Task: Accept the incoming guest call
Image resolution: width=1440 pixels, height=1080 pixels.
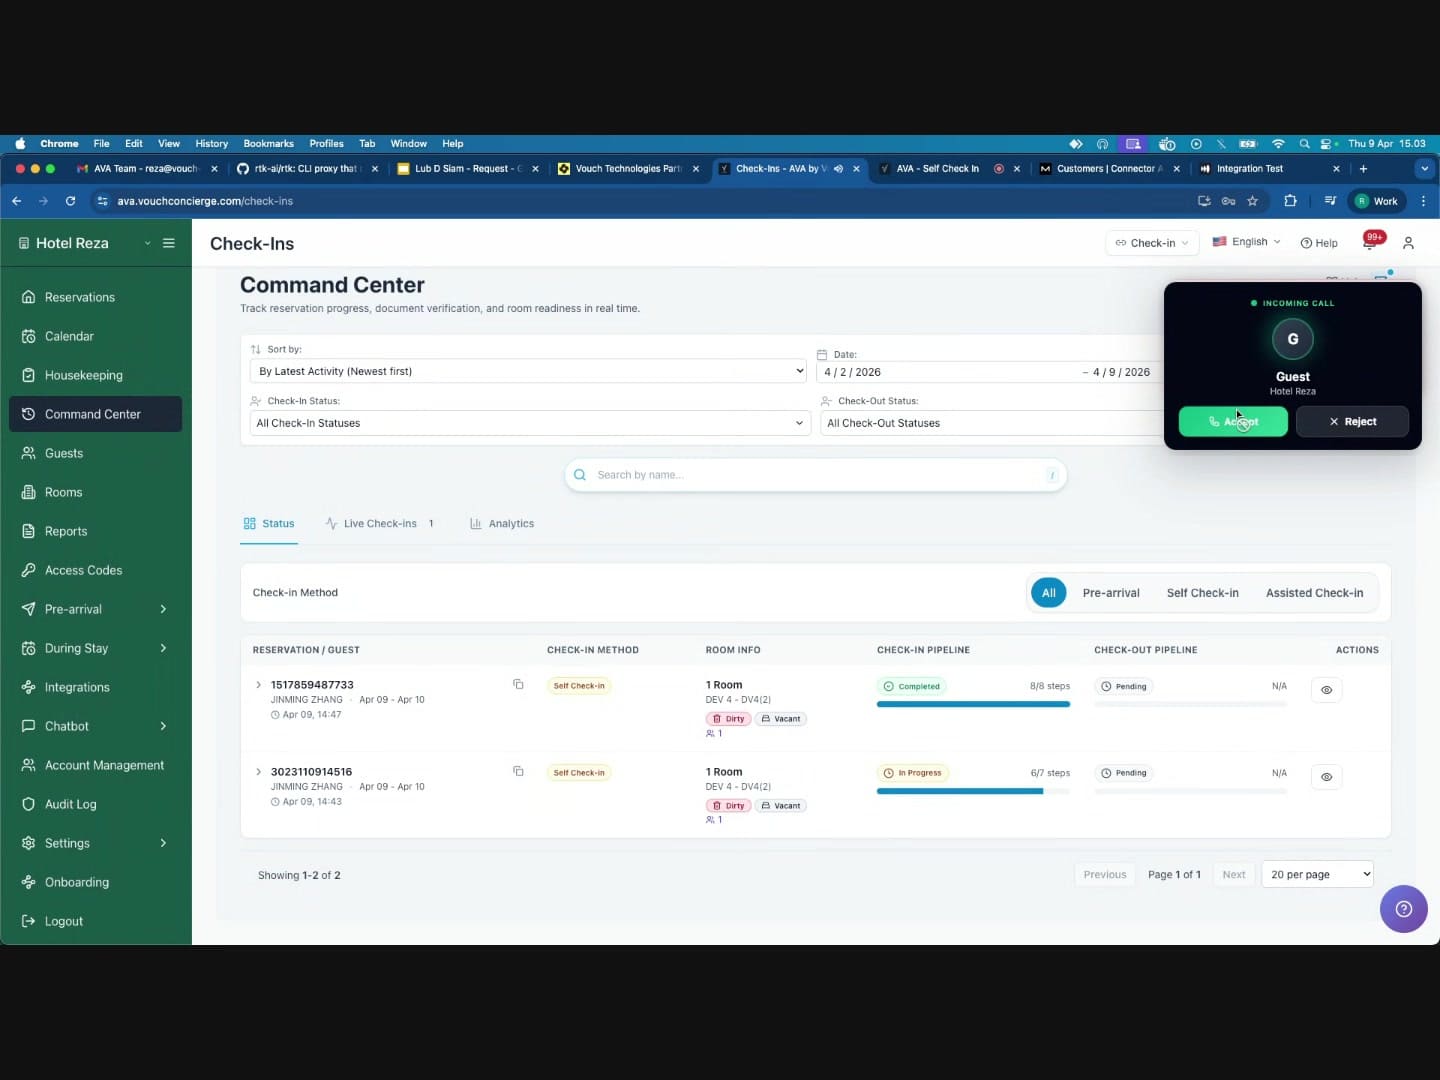Action: pyautogui.click(x=1233, y=421)
